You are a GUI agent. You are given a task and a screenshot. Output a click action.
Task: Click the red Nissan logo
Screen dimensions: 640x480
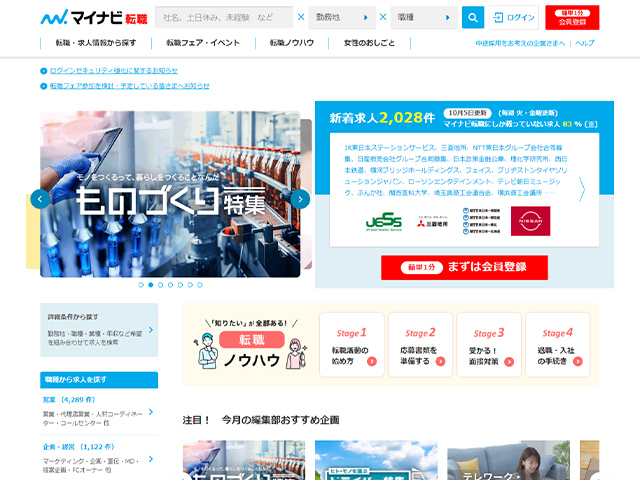530,221
